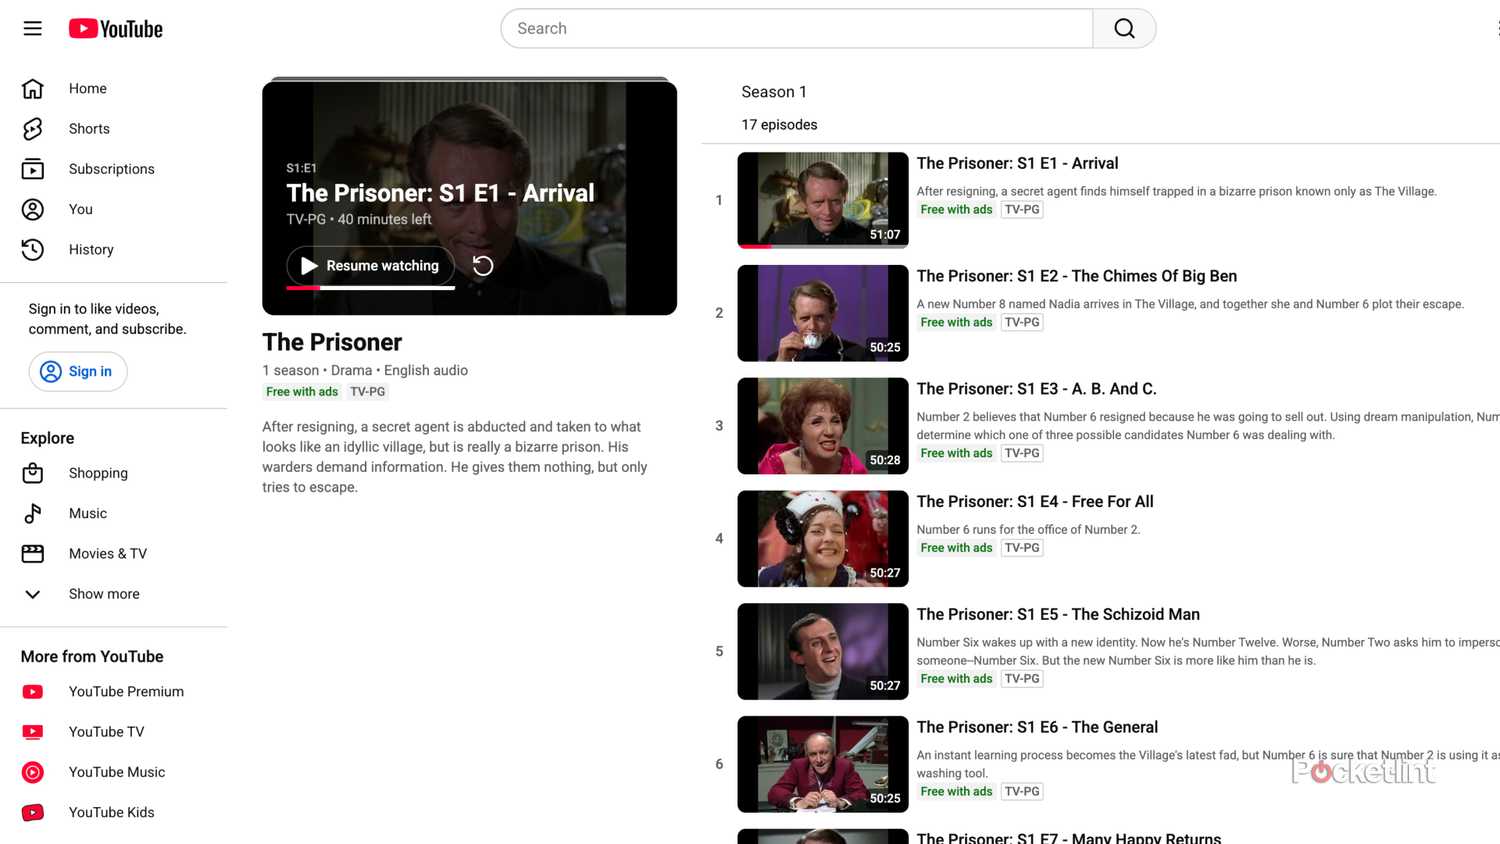Open History in sidebar
Screen dimensions: 1500x844
[113, 249]
